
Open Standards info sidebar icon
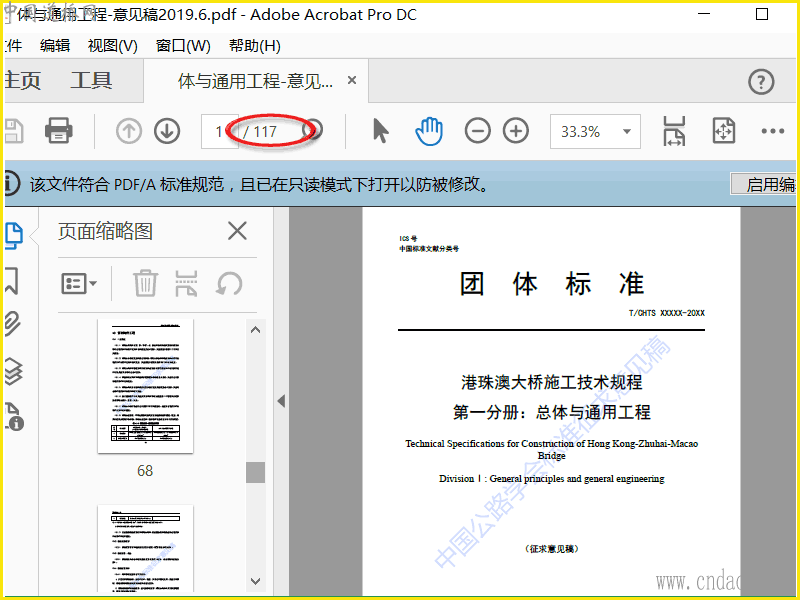(14, 416)
